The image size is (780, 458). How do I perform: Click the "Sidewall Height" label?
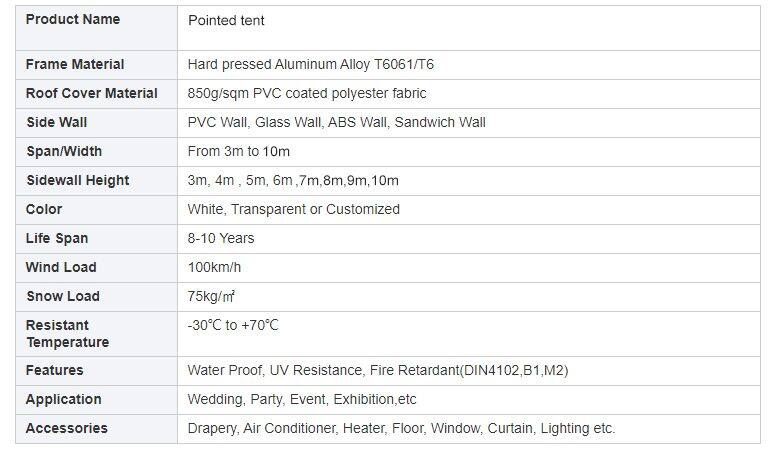click(78, 180)
